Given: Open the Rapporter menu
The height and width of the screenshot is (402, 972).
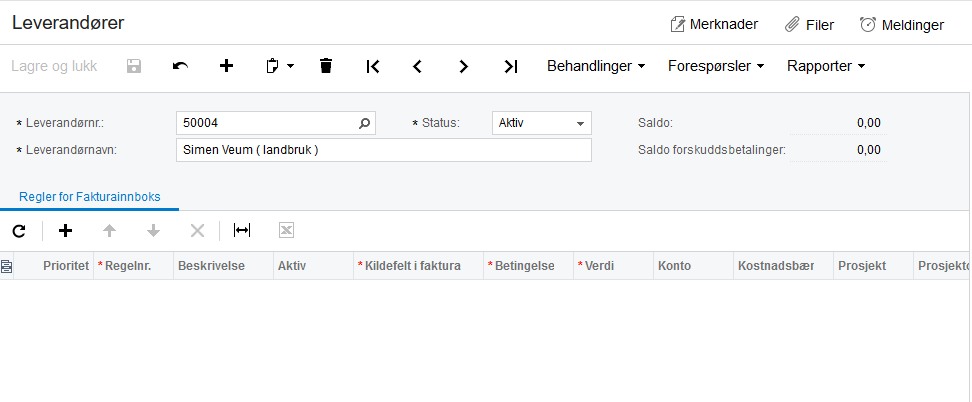Looking at the screenshot, I should pos(826,66).
